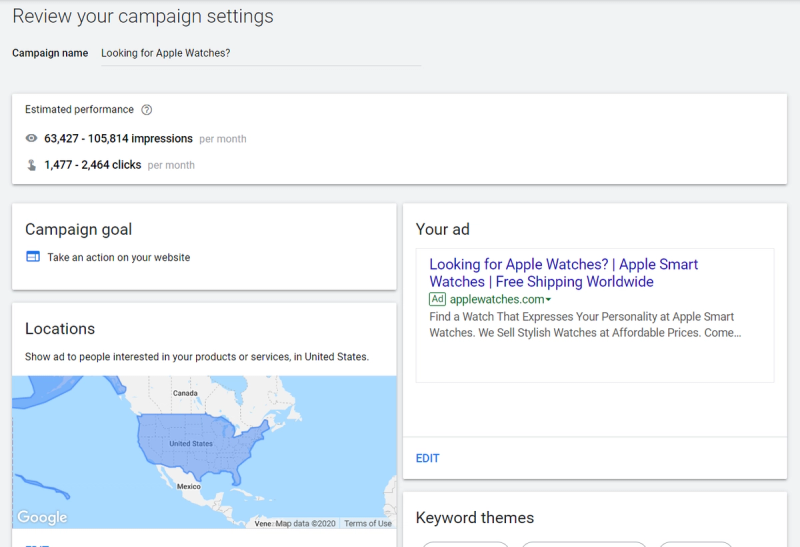Screen dimensions: 800x547
Task: Click the ad description text
Action: [585, 325]
